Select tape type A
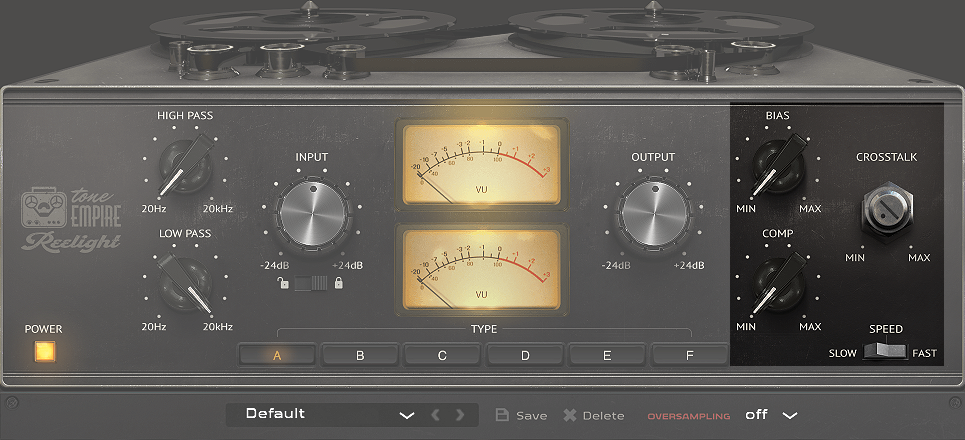This screenshot has width=965, height=440. click(277, 354)
